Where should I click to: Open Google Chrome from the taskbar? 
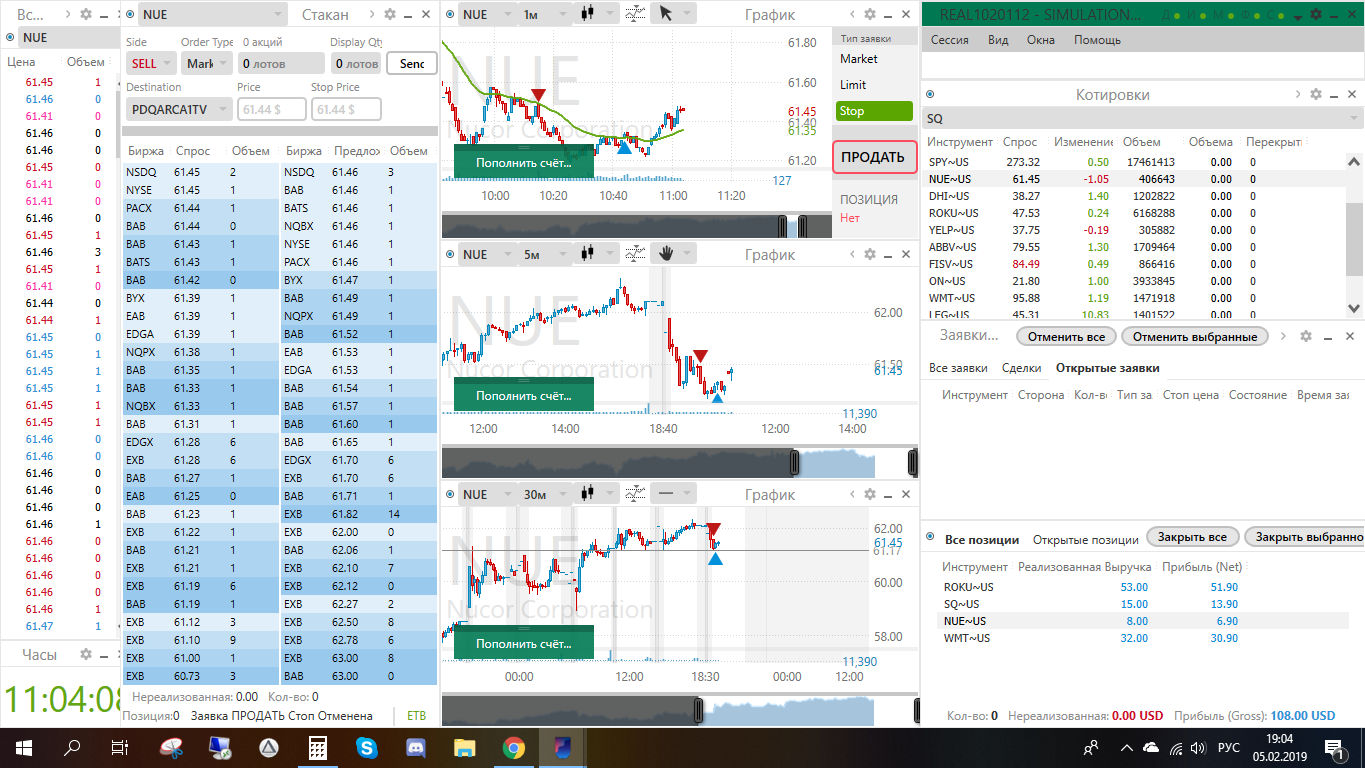pos(514,747)
